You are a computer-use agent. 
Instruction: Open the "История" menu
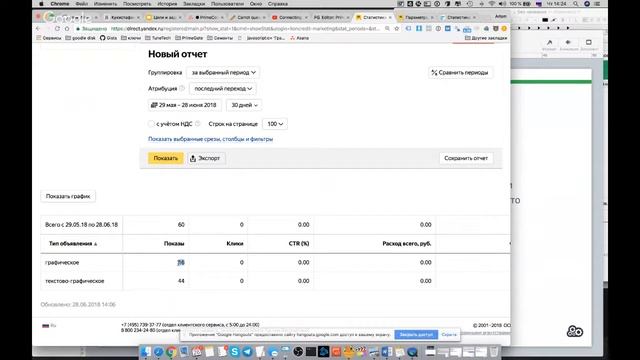pos(167,4)
